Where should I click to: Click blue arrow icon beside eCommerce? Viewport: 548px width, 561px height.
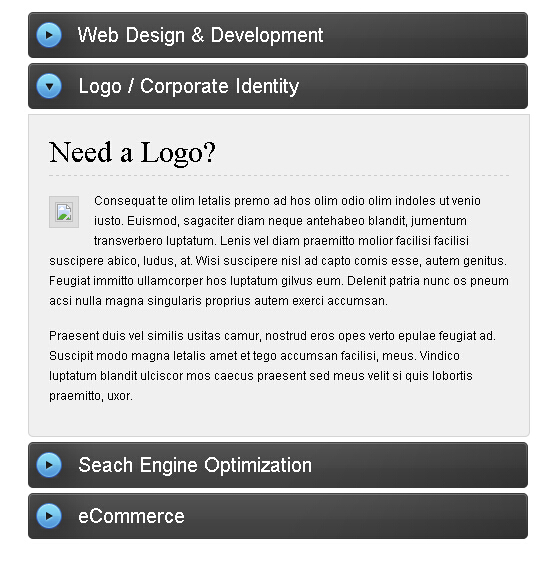[49, 516]
